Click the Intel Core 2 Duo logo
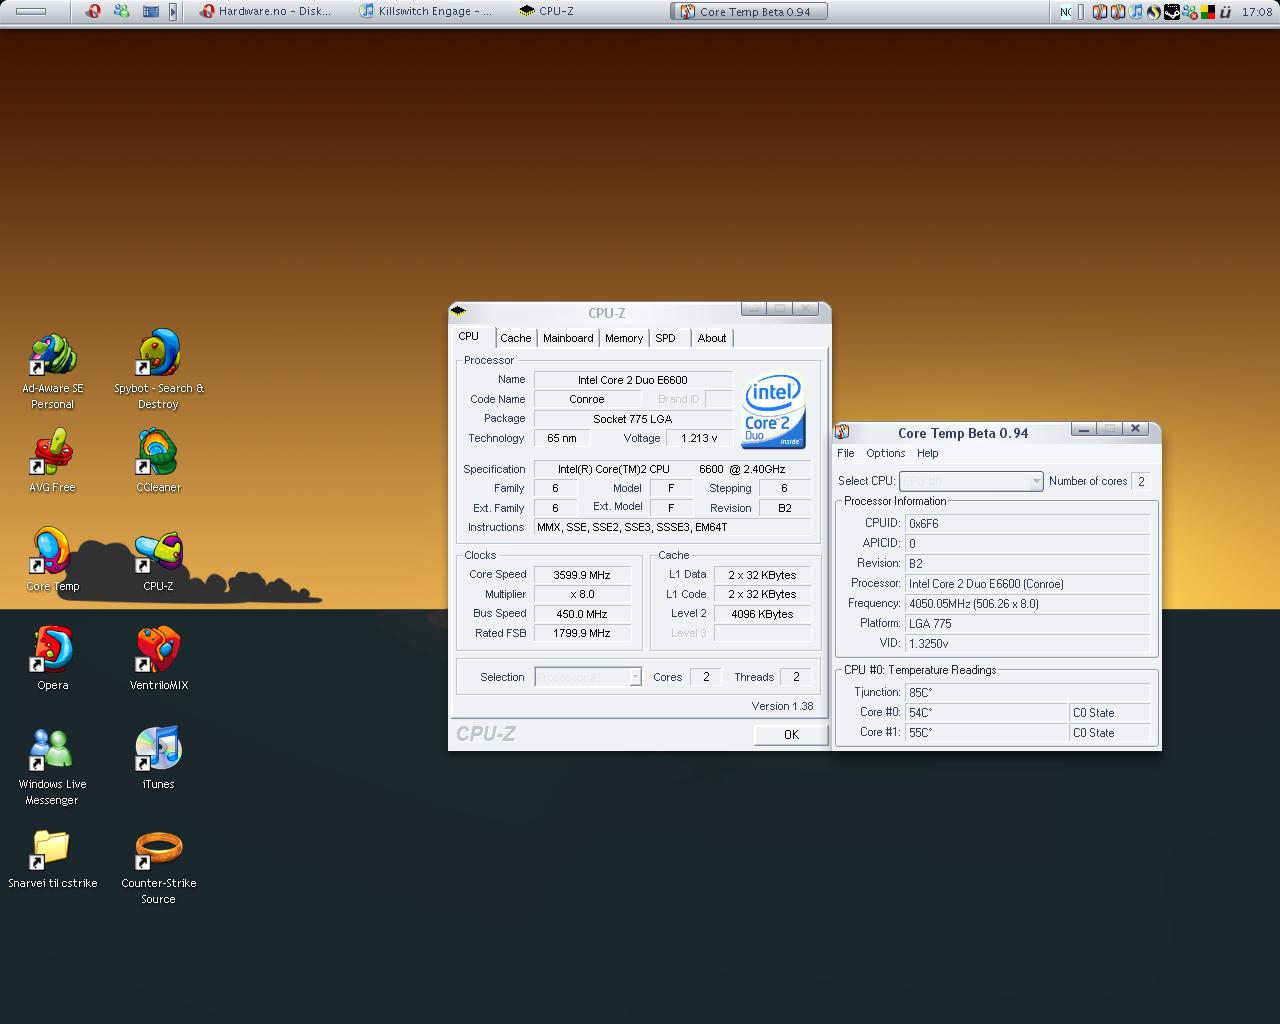 click(x=773, y=411)
